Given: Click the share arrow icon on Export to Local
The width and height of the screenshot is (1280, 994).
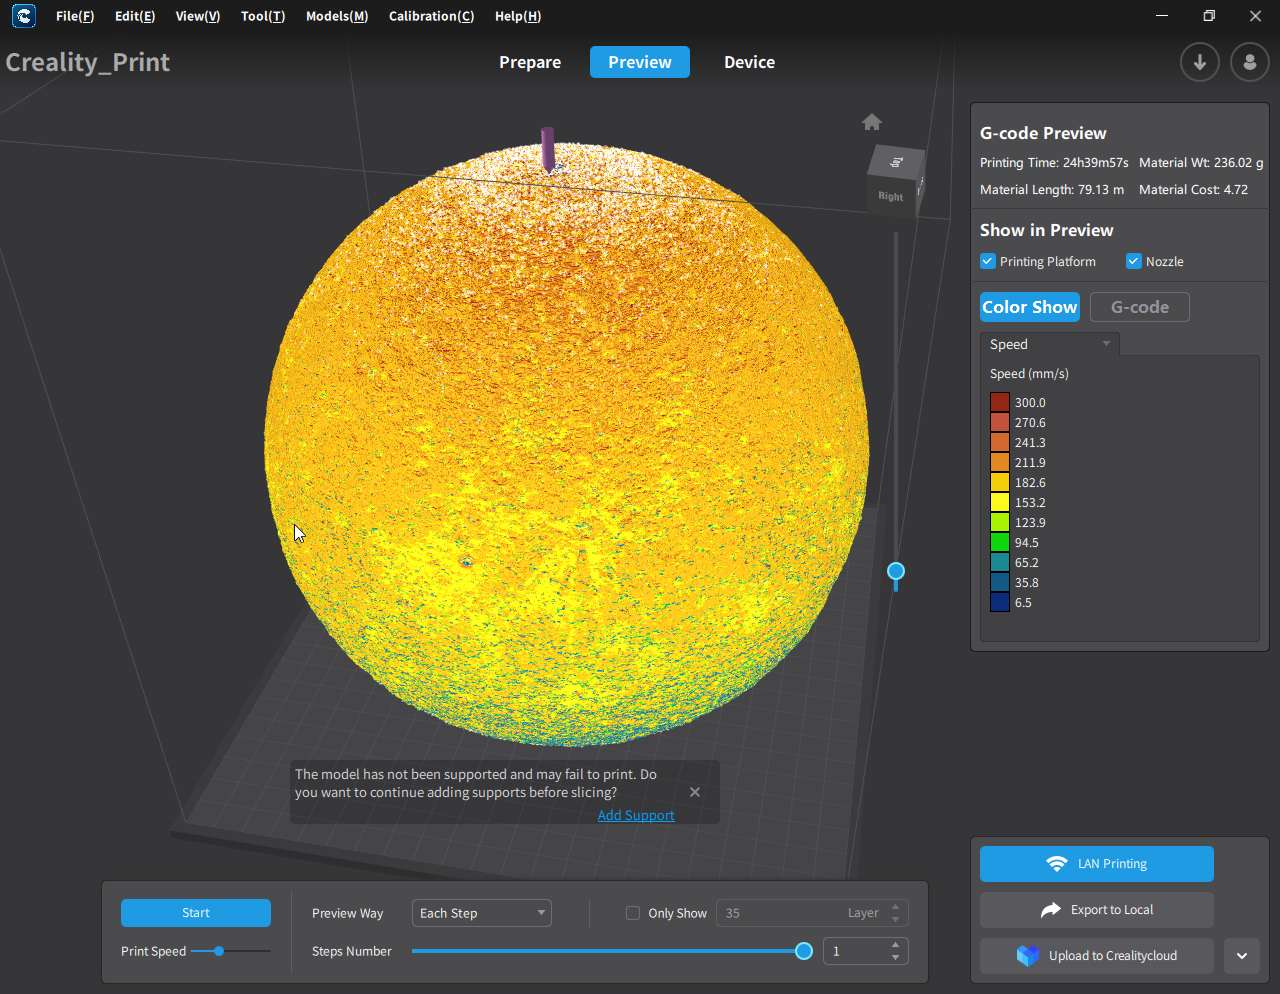Looking at the screenshot, I should [1050, 910].
